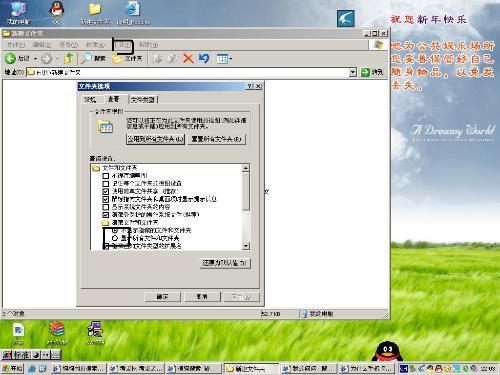This screenshot has width=500, height=375.
Task: Click advanced settings scrollbar down arrow
Action: pos(246,246)
